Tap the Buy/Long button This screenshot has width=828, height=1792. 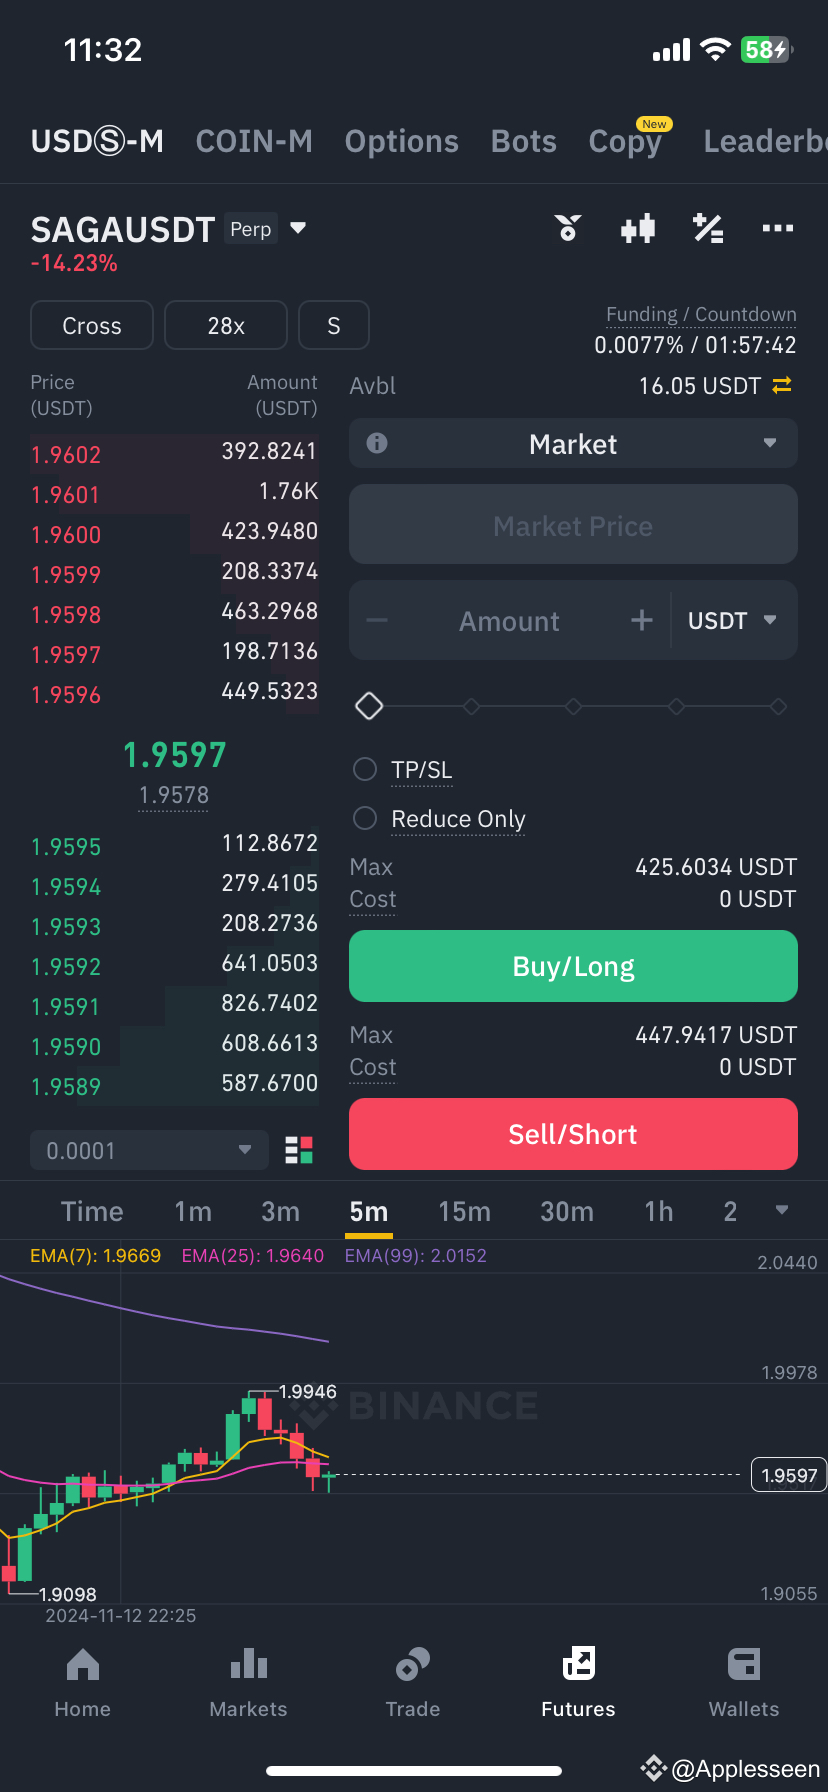tap(573, 966)
